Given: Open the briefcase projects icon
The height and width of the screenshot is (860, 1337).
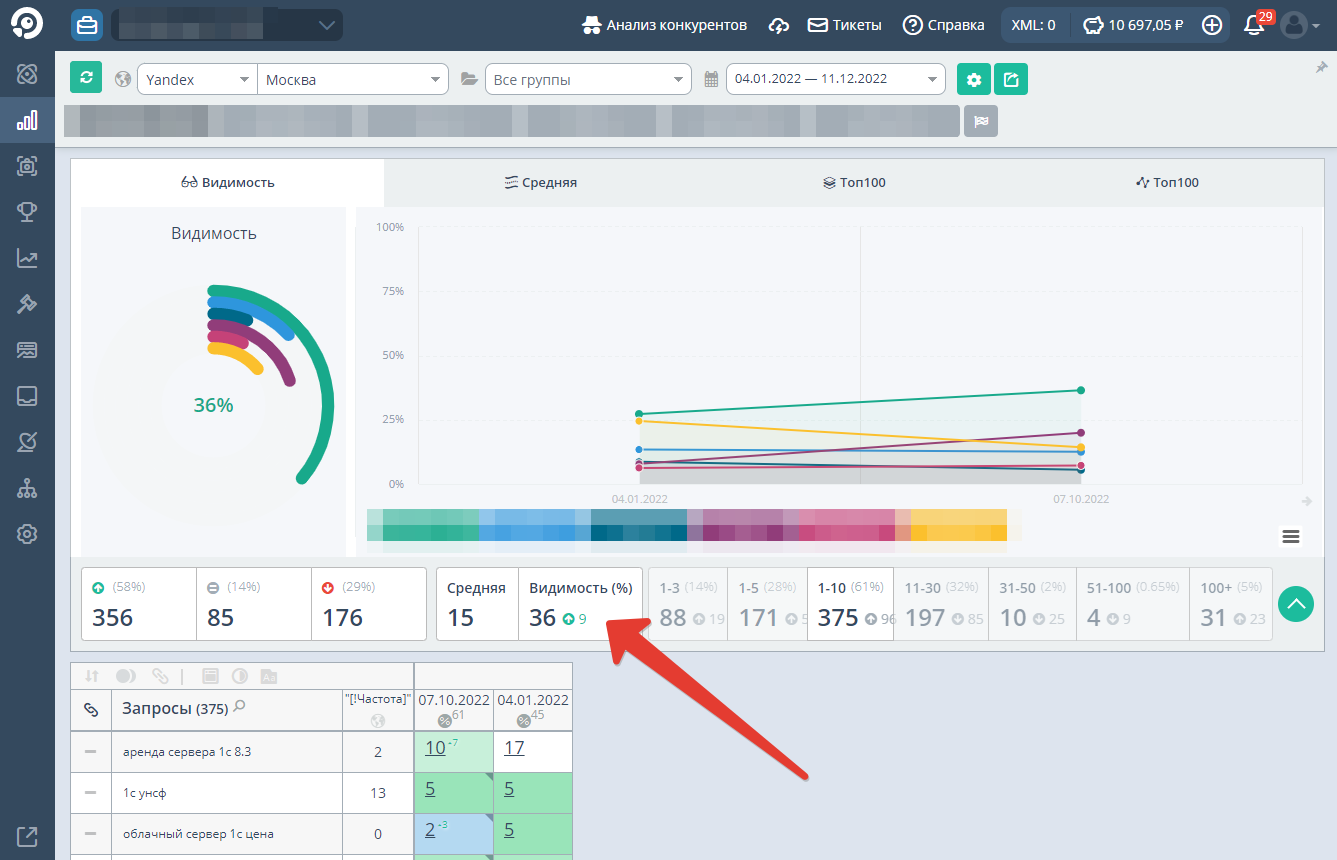Looking at the screenshot, I should click(x=87, y=25).
